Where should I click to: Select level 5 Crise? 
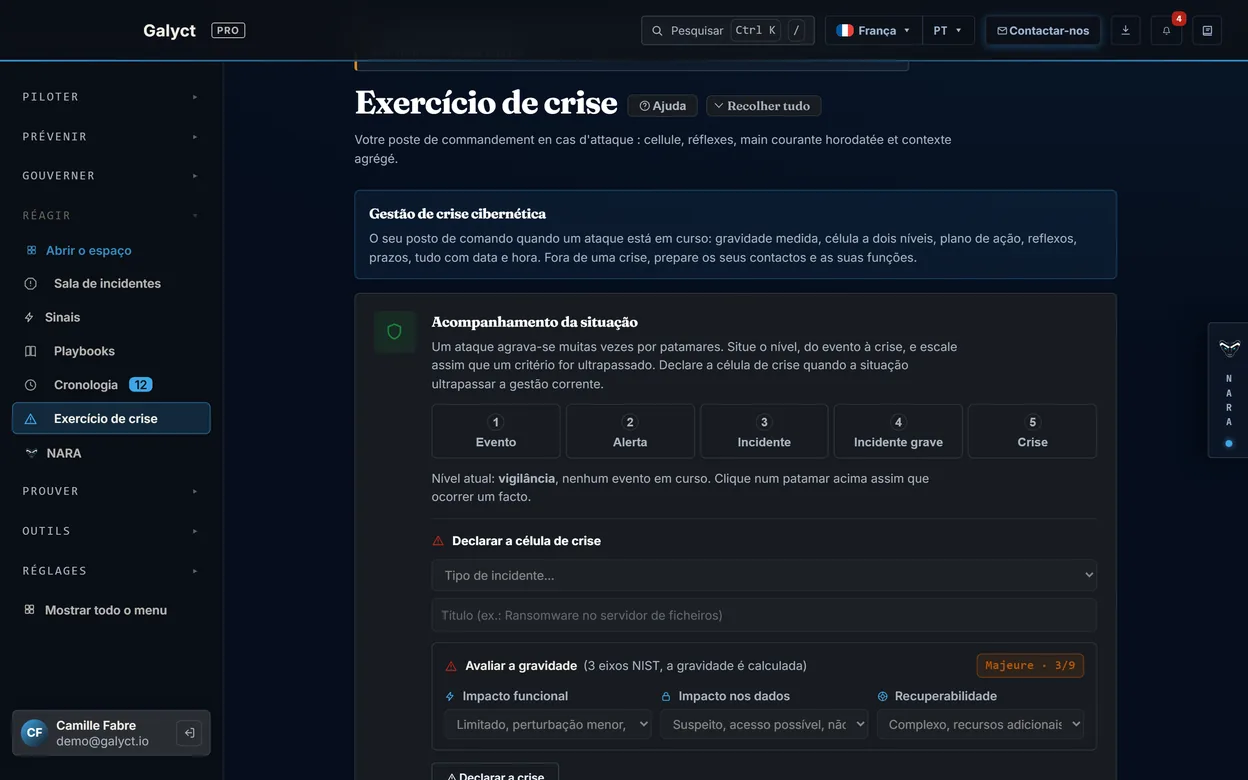point(1032,431)
